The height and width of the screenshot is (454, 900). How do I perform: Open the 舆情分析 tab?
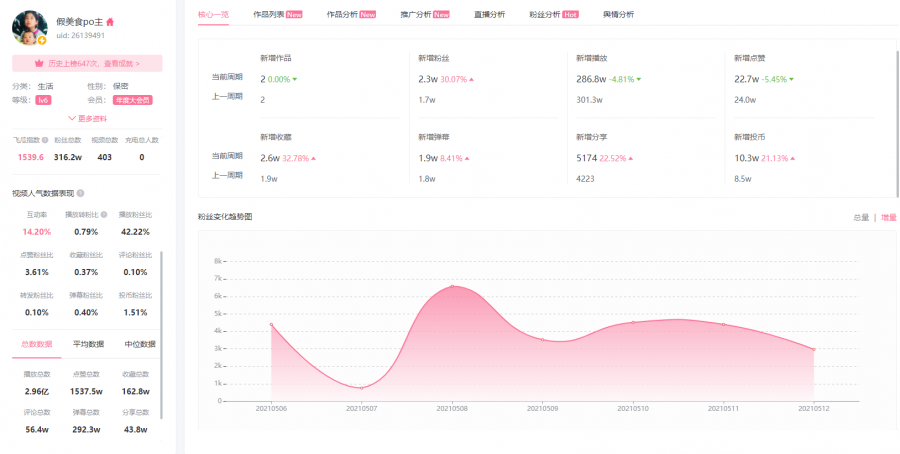coord(619,15)
